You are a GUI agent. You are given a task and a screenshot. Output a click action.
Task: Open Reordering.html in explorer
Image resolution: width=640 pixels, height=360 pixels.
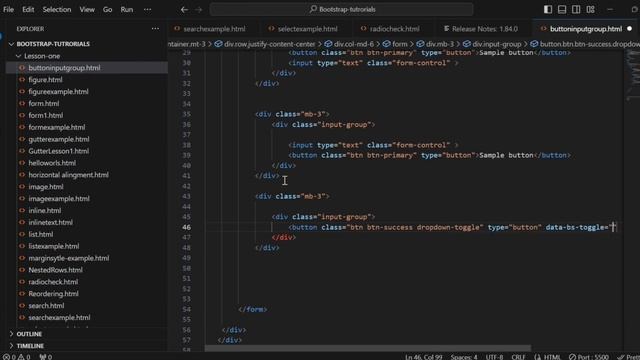(x=53, y=293)
